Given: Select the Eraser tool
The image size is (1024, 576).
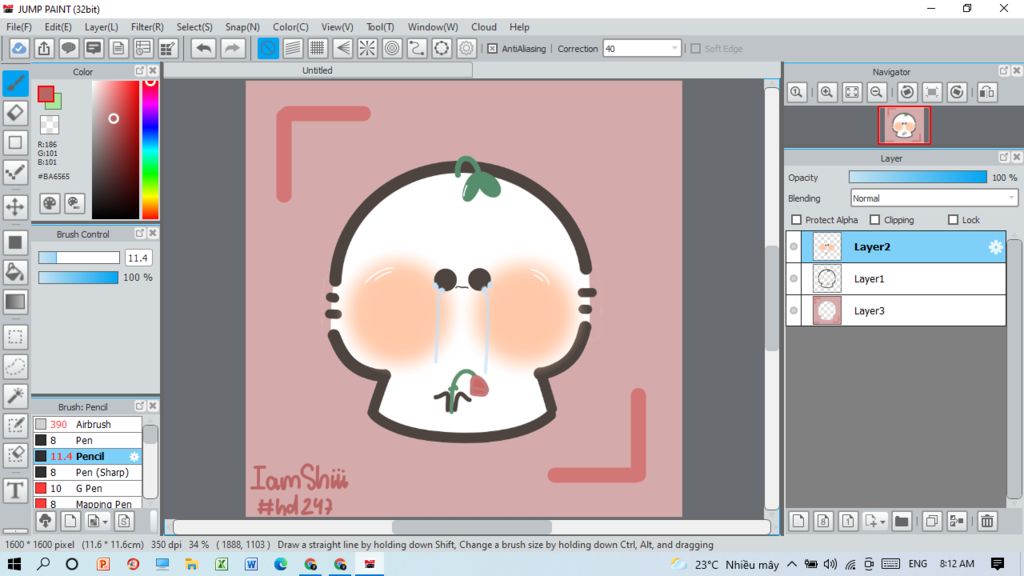Looking at the screenshot, I should (15, 113).
